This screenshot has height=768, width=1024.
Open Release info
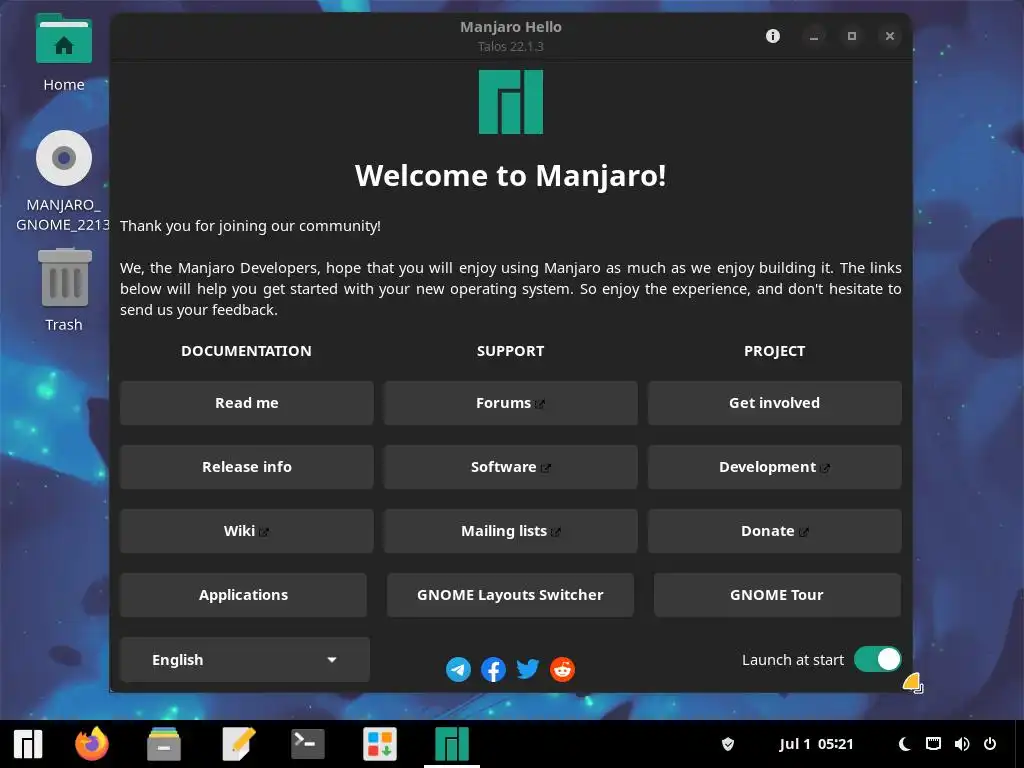click(247, 467)
